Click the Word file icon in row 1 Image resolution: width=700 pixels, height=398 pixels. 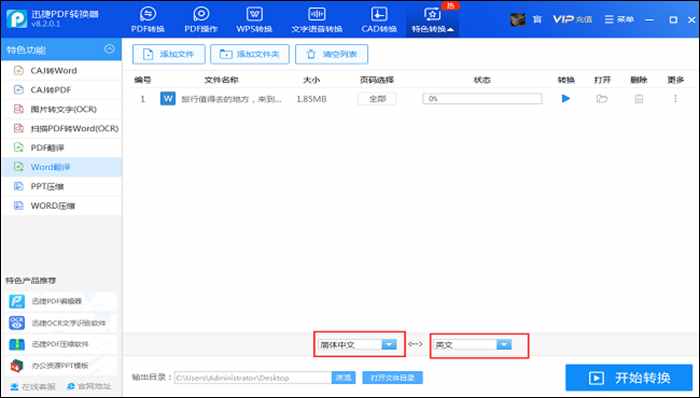[x=168, y=99]
